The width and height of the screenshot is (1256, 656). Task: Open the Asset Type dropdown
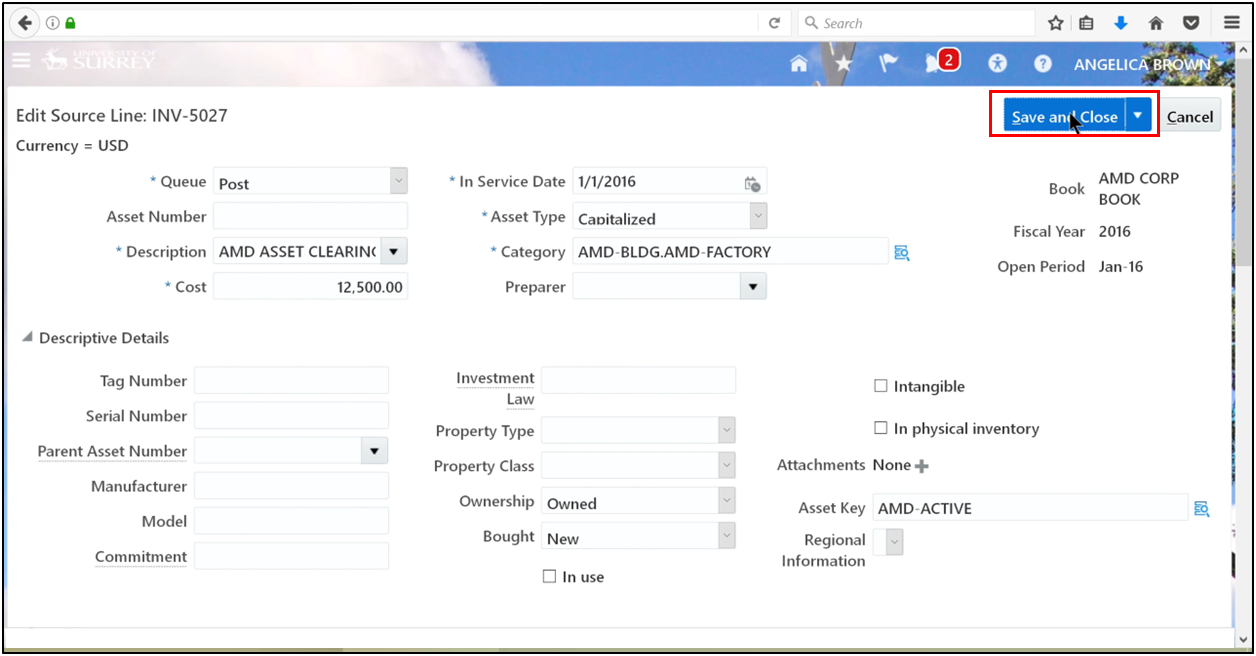point(756,216)
